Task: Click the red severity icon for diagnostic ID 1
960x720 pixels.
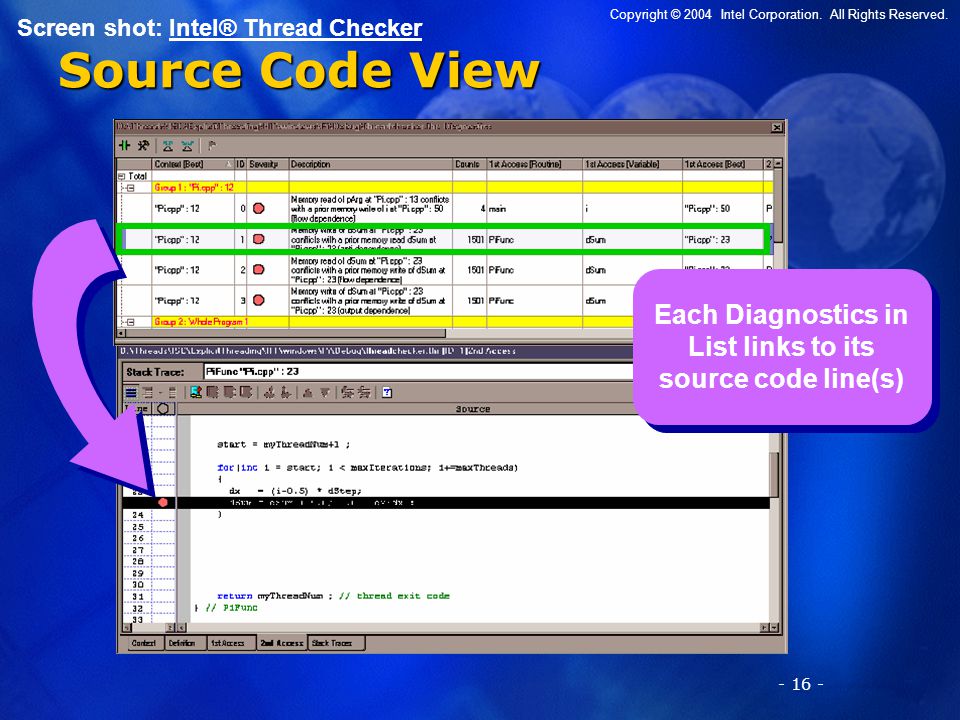Action: [x=259, y=239]
